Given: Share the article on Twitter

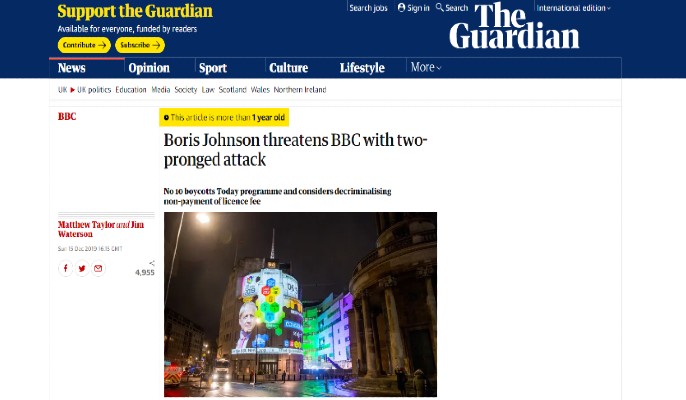Looking at the screenshot, I should [x=82, y=268].
